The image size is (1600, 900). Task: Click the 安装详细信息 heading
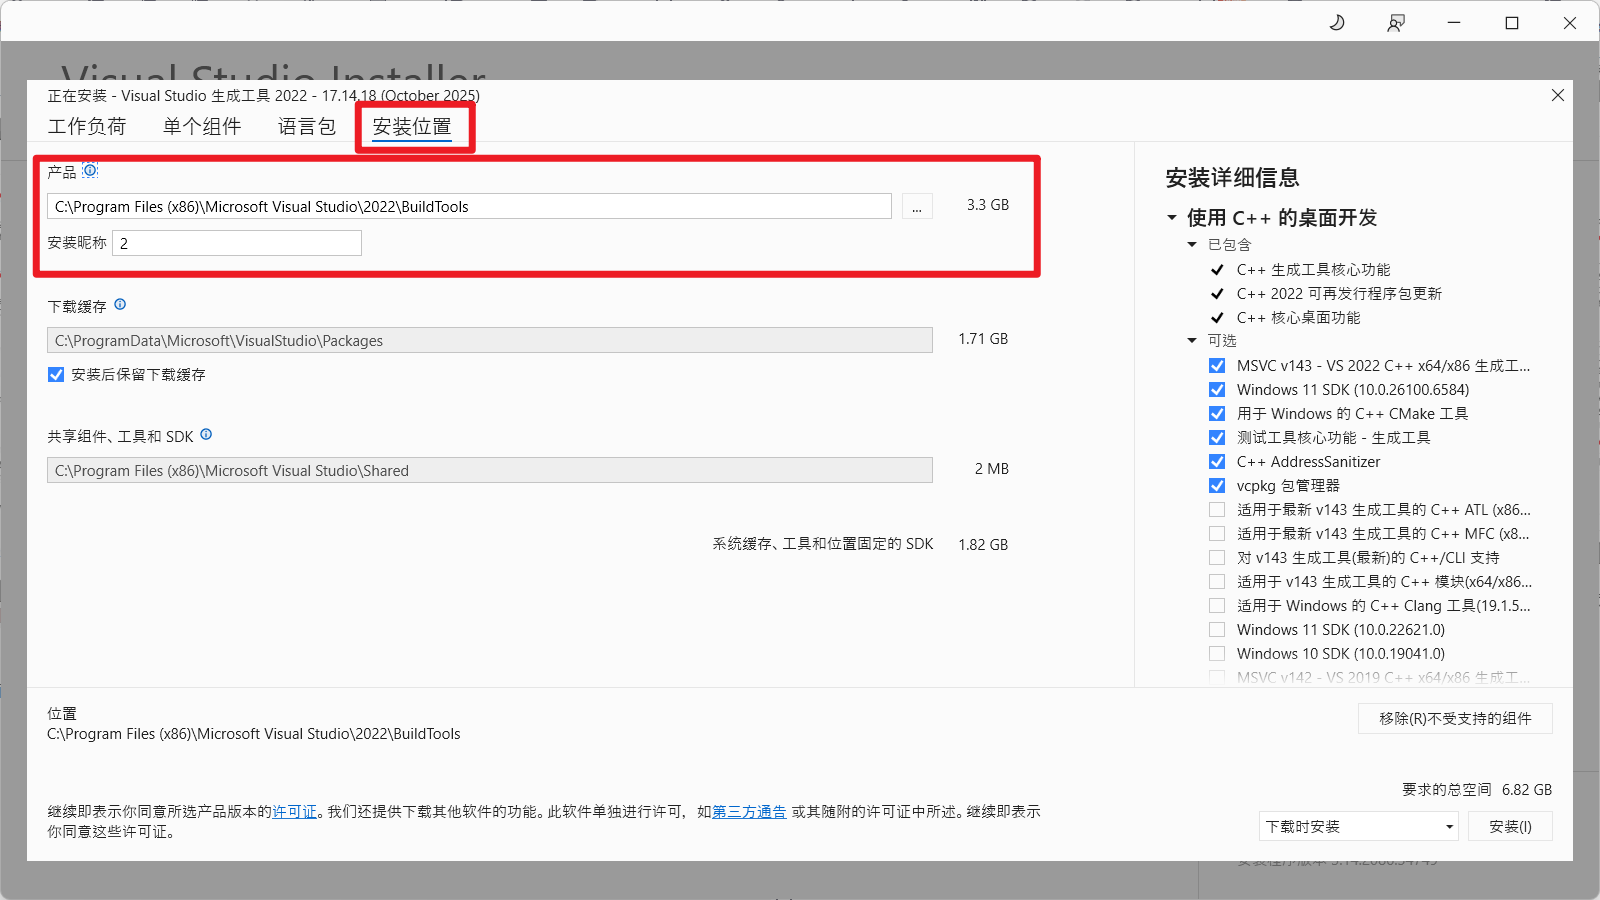[1232, 178]
